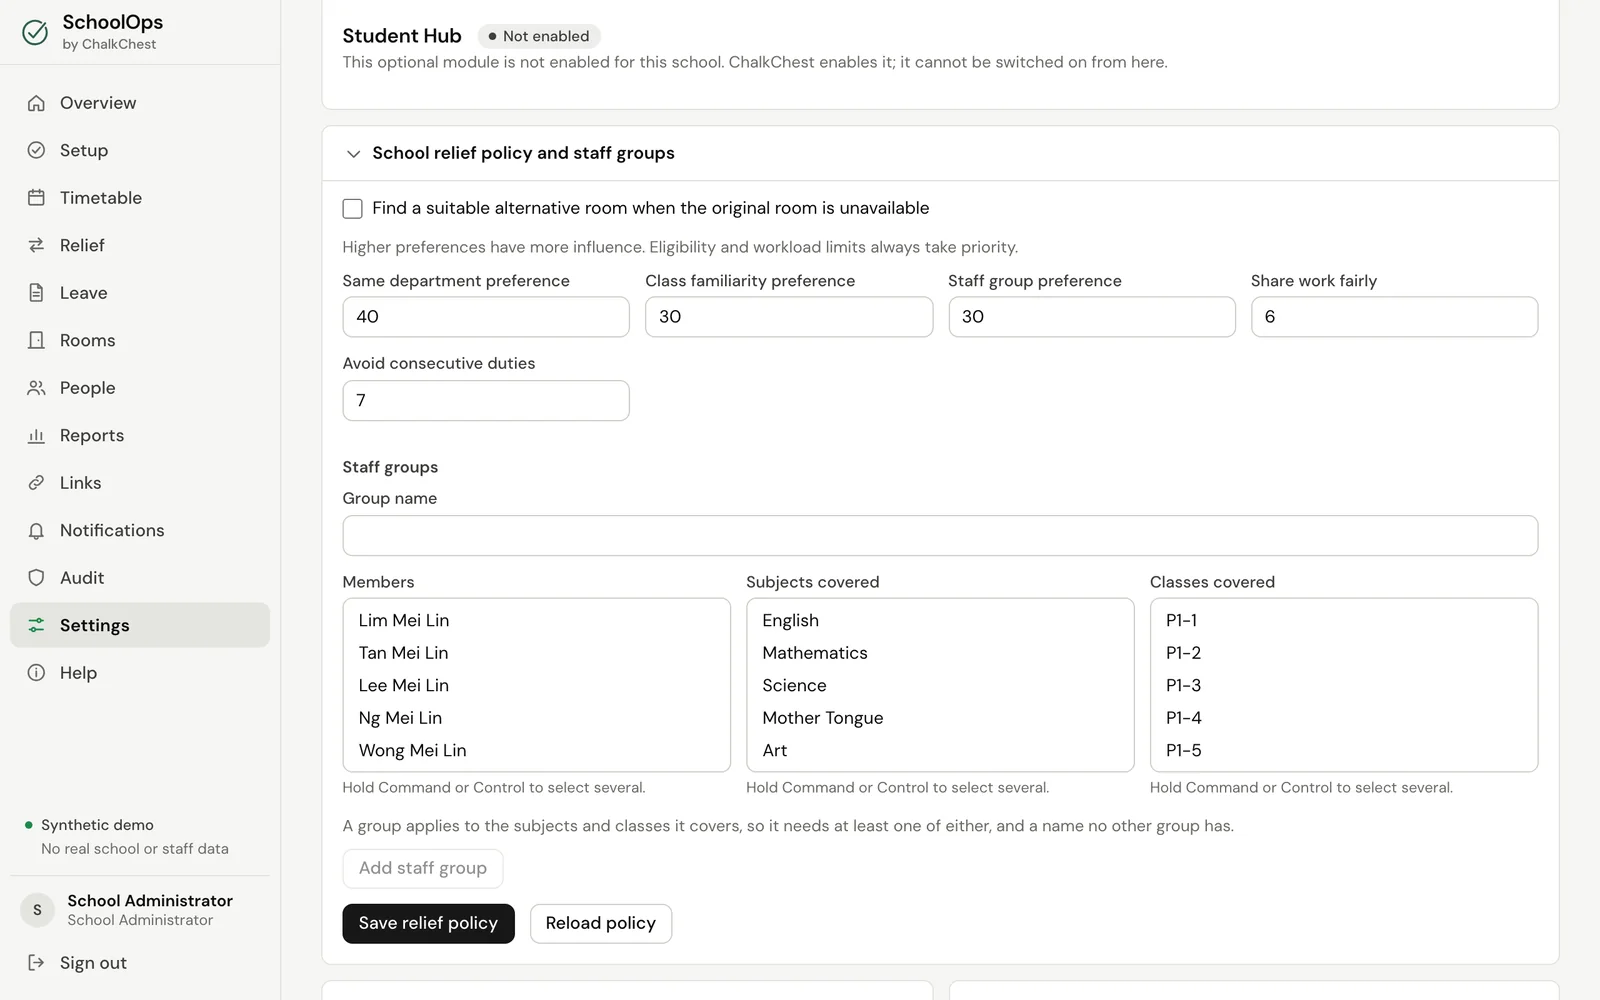Click the Help info icon
1600x1000 pixels.
pyautogui.click(x=36, y=673)
